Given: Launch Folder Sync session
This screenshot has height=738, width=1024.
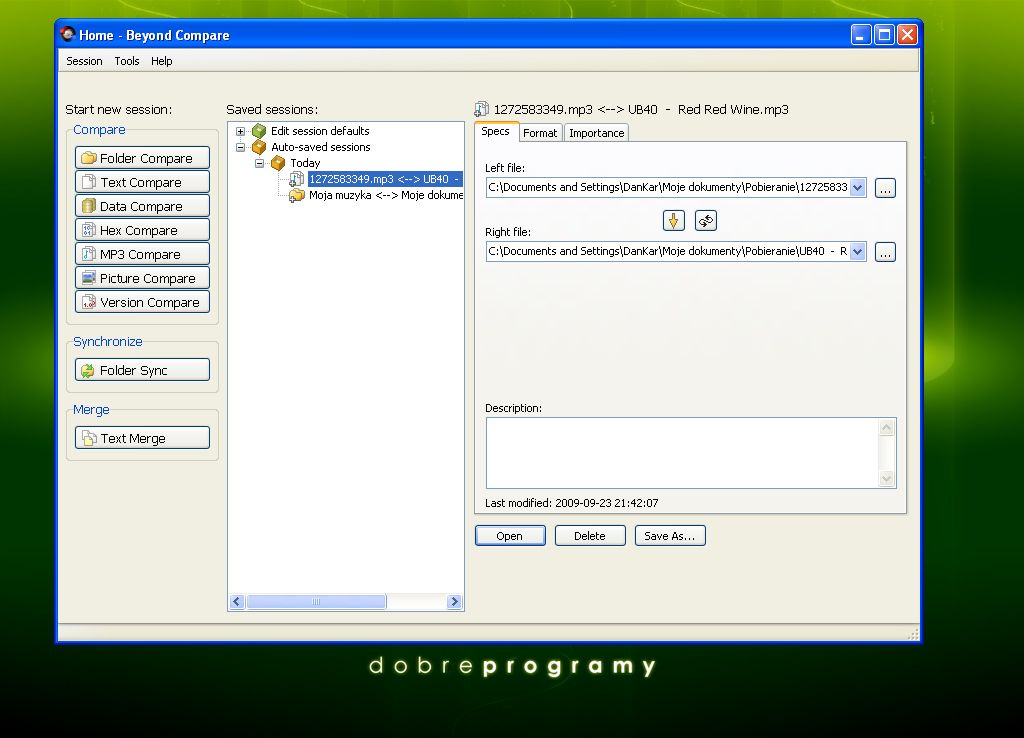Looking at the screenshot, I should click(x=142, y=370).
